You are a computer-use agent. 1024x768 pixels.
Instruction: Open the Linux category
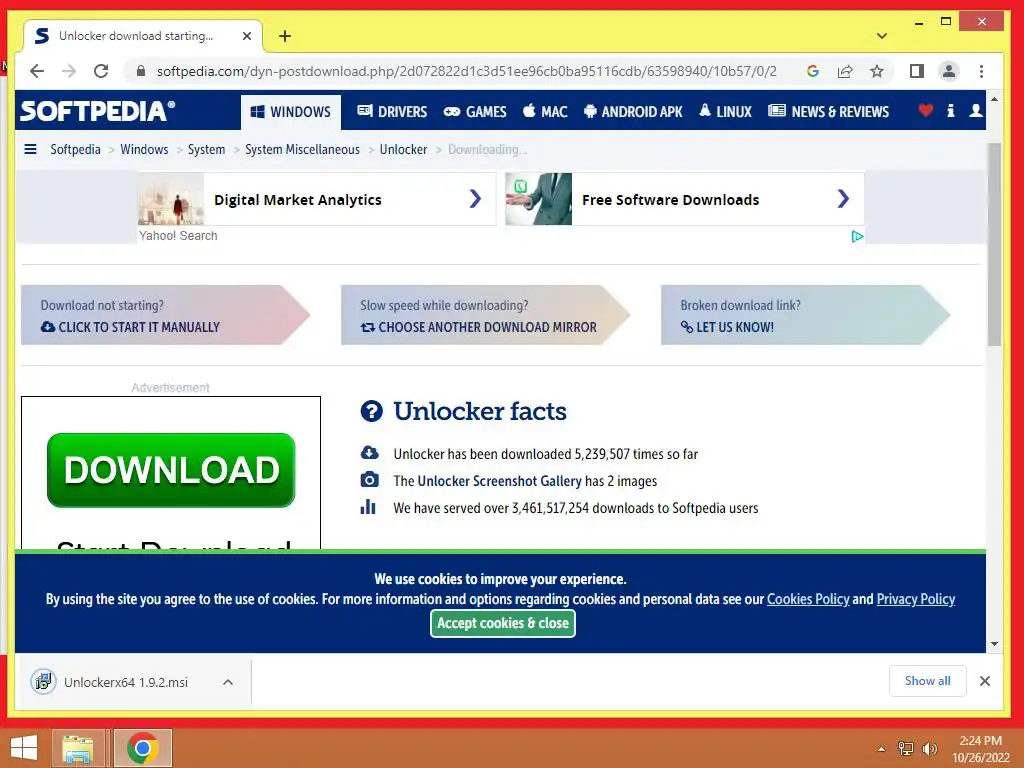coord(726,112)
